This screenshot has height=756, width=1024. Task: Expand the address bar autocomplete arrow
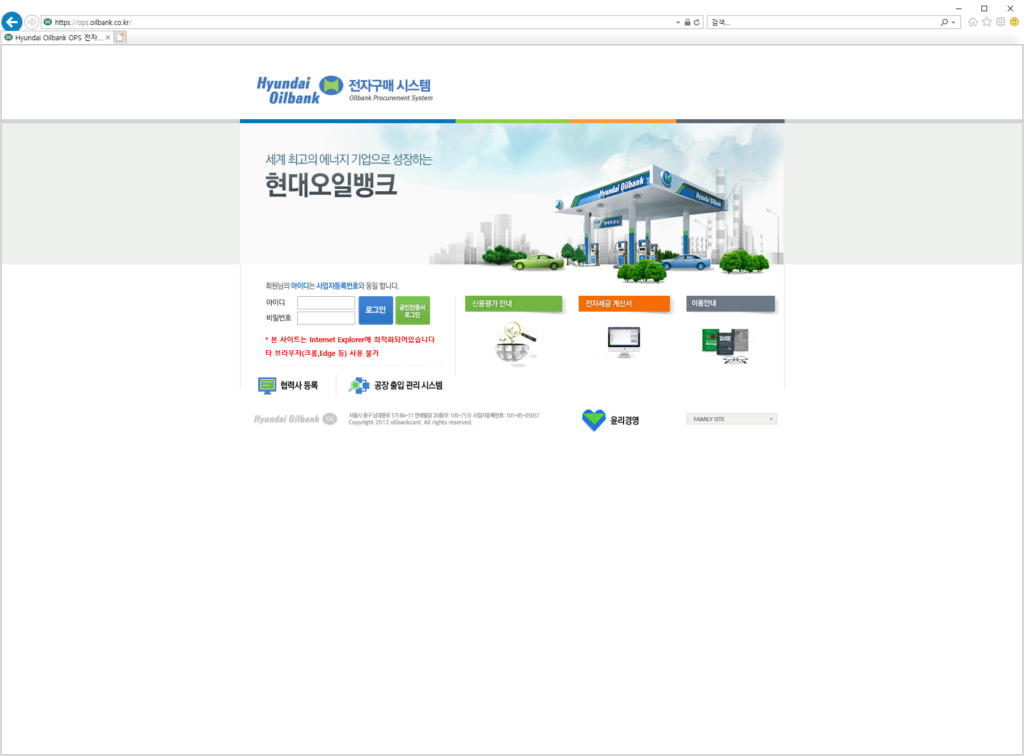[678, 22]
